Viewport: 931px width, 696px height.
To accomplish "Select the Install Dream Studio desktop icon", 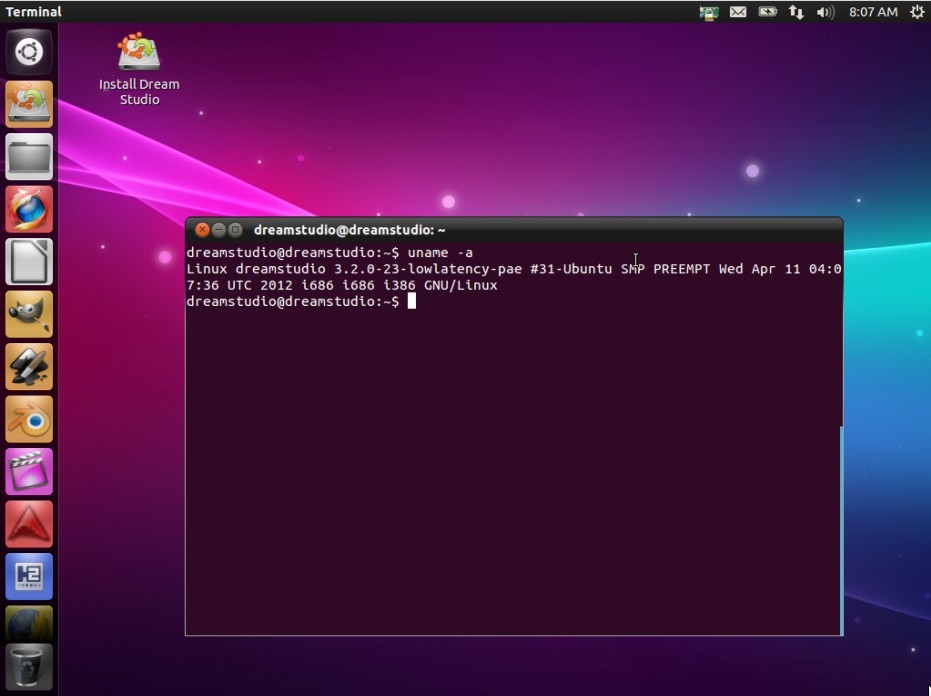I will [x=139, y=69].
